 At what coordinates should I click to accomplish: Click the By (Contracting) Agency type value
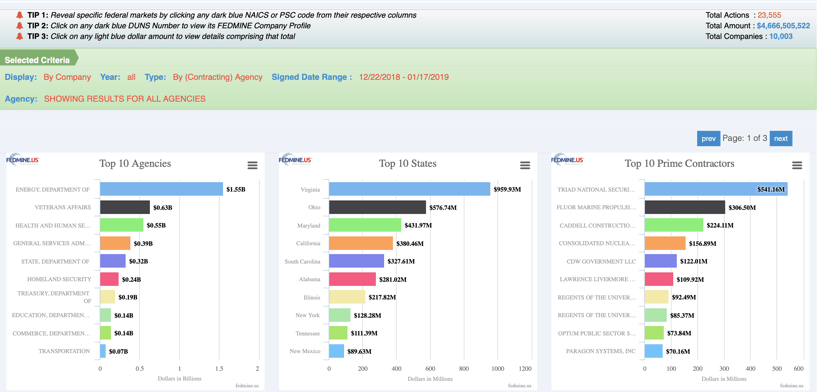[x=218, y=77]
